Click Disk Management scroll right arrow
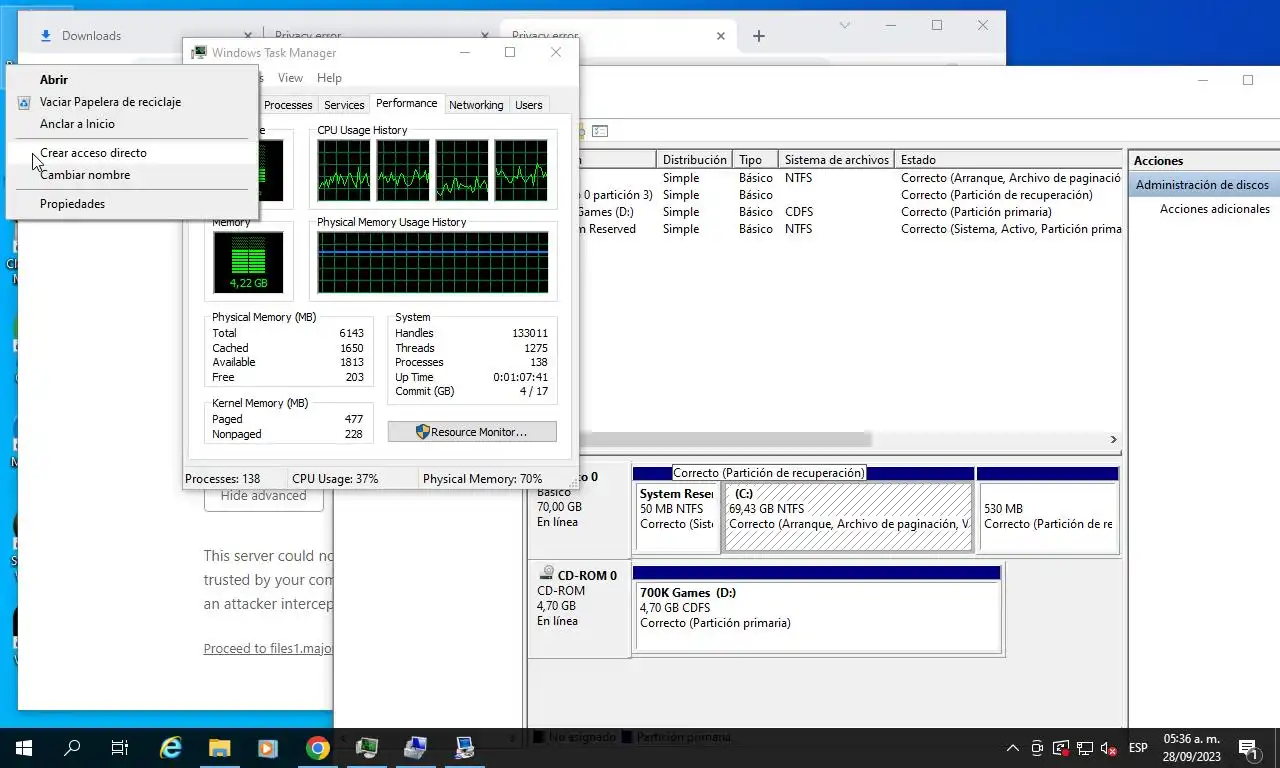 [1113, 439]
